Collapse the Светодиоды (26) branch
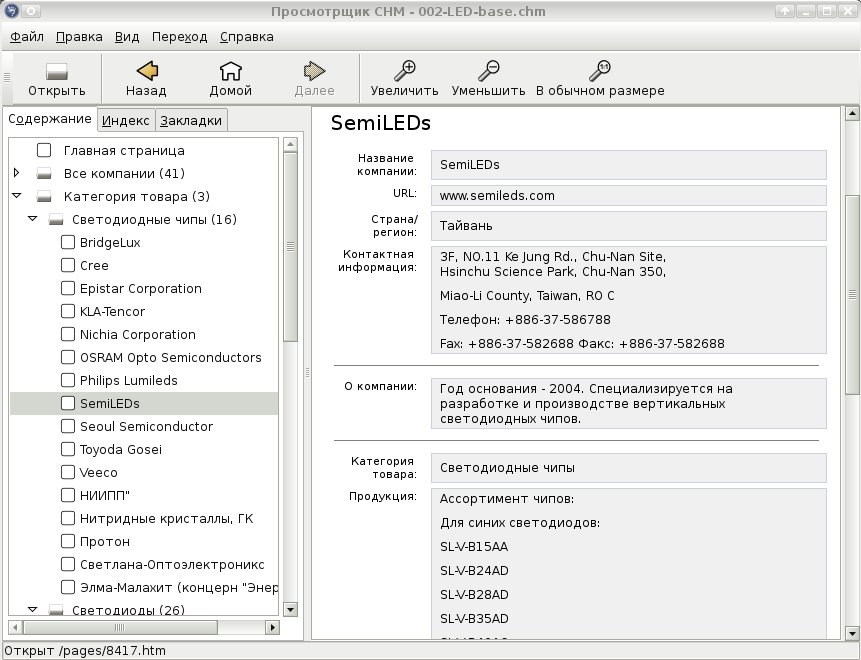This screenshot has height=660, width=861. pos(32,609)
